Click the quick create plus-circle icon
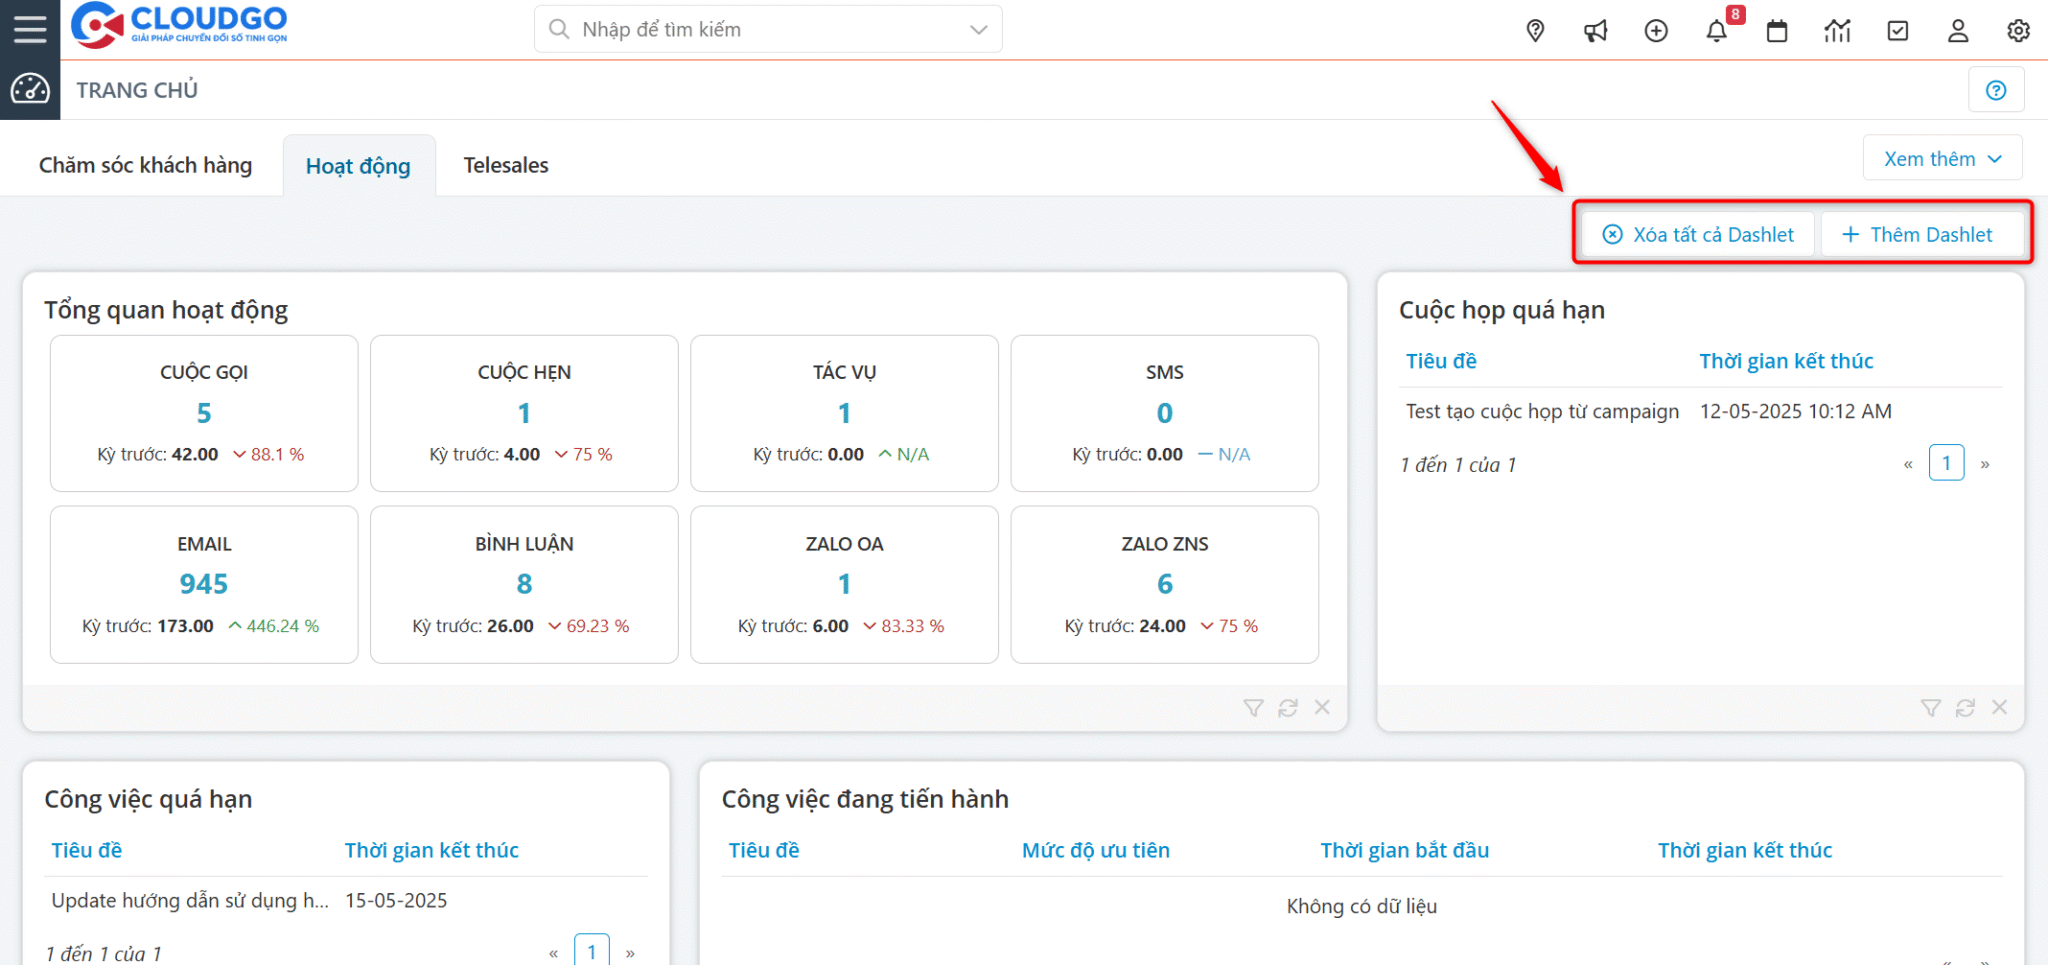Screen dimensions: 2048x965 click(1656, 31)
